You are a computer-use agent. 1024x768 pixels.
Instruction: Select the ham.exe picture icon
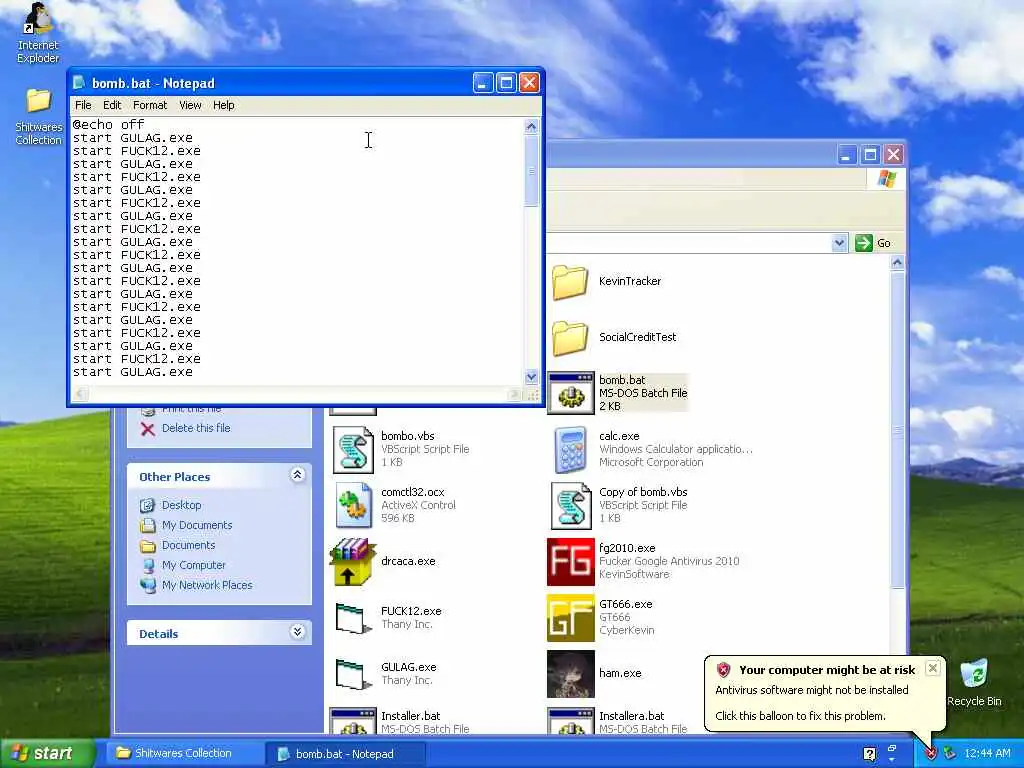tap(571, 674)
